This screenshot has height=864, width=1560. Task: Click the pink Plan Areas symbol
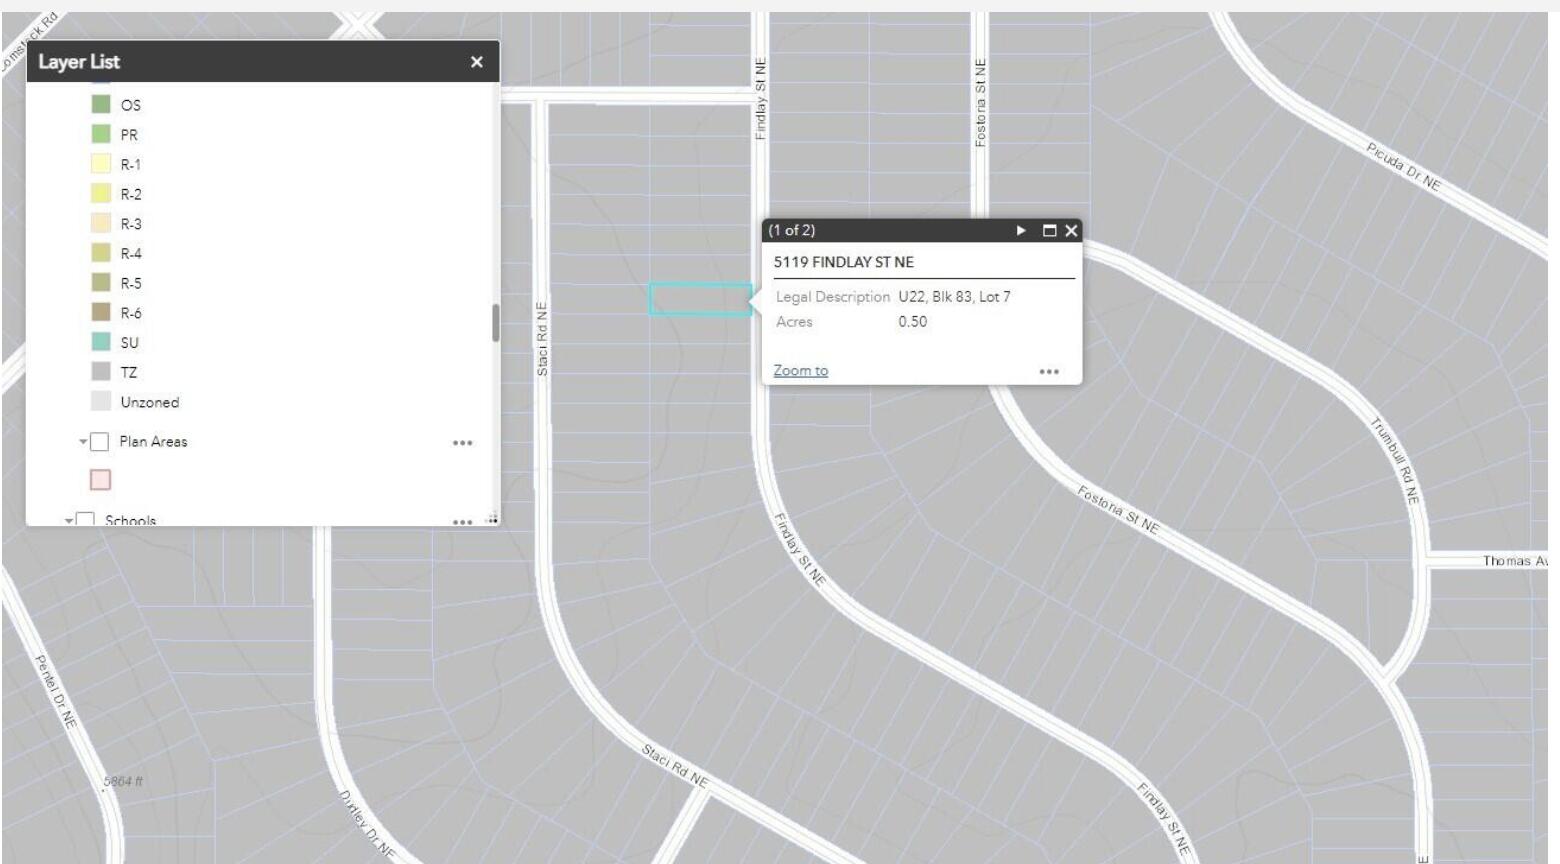coord(101,480)
